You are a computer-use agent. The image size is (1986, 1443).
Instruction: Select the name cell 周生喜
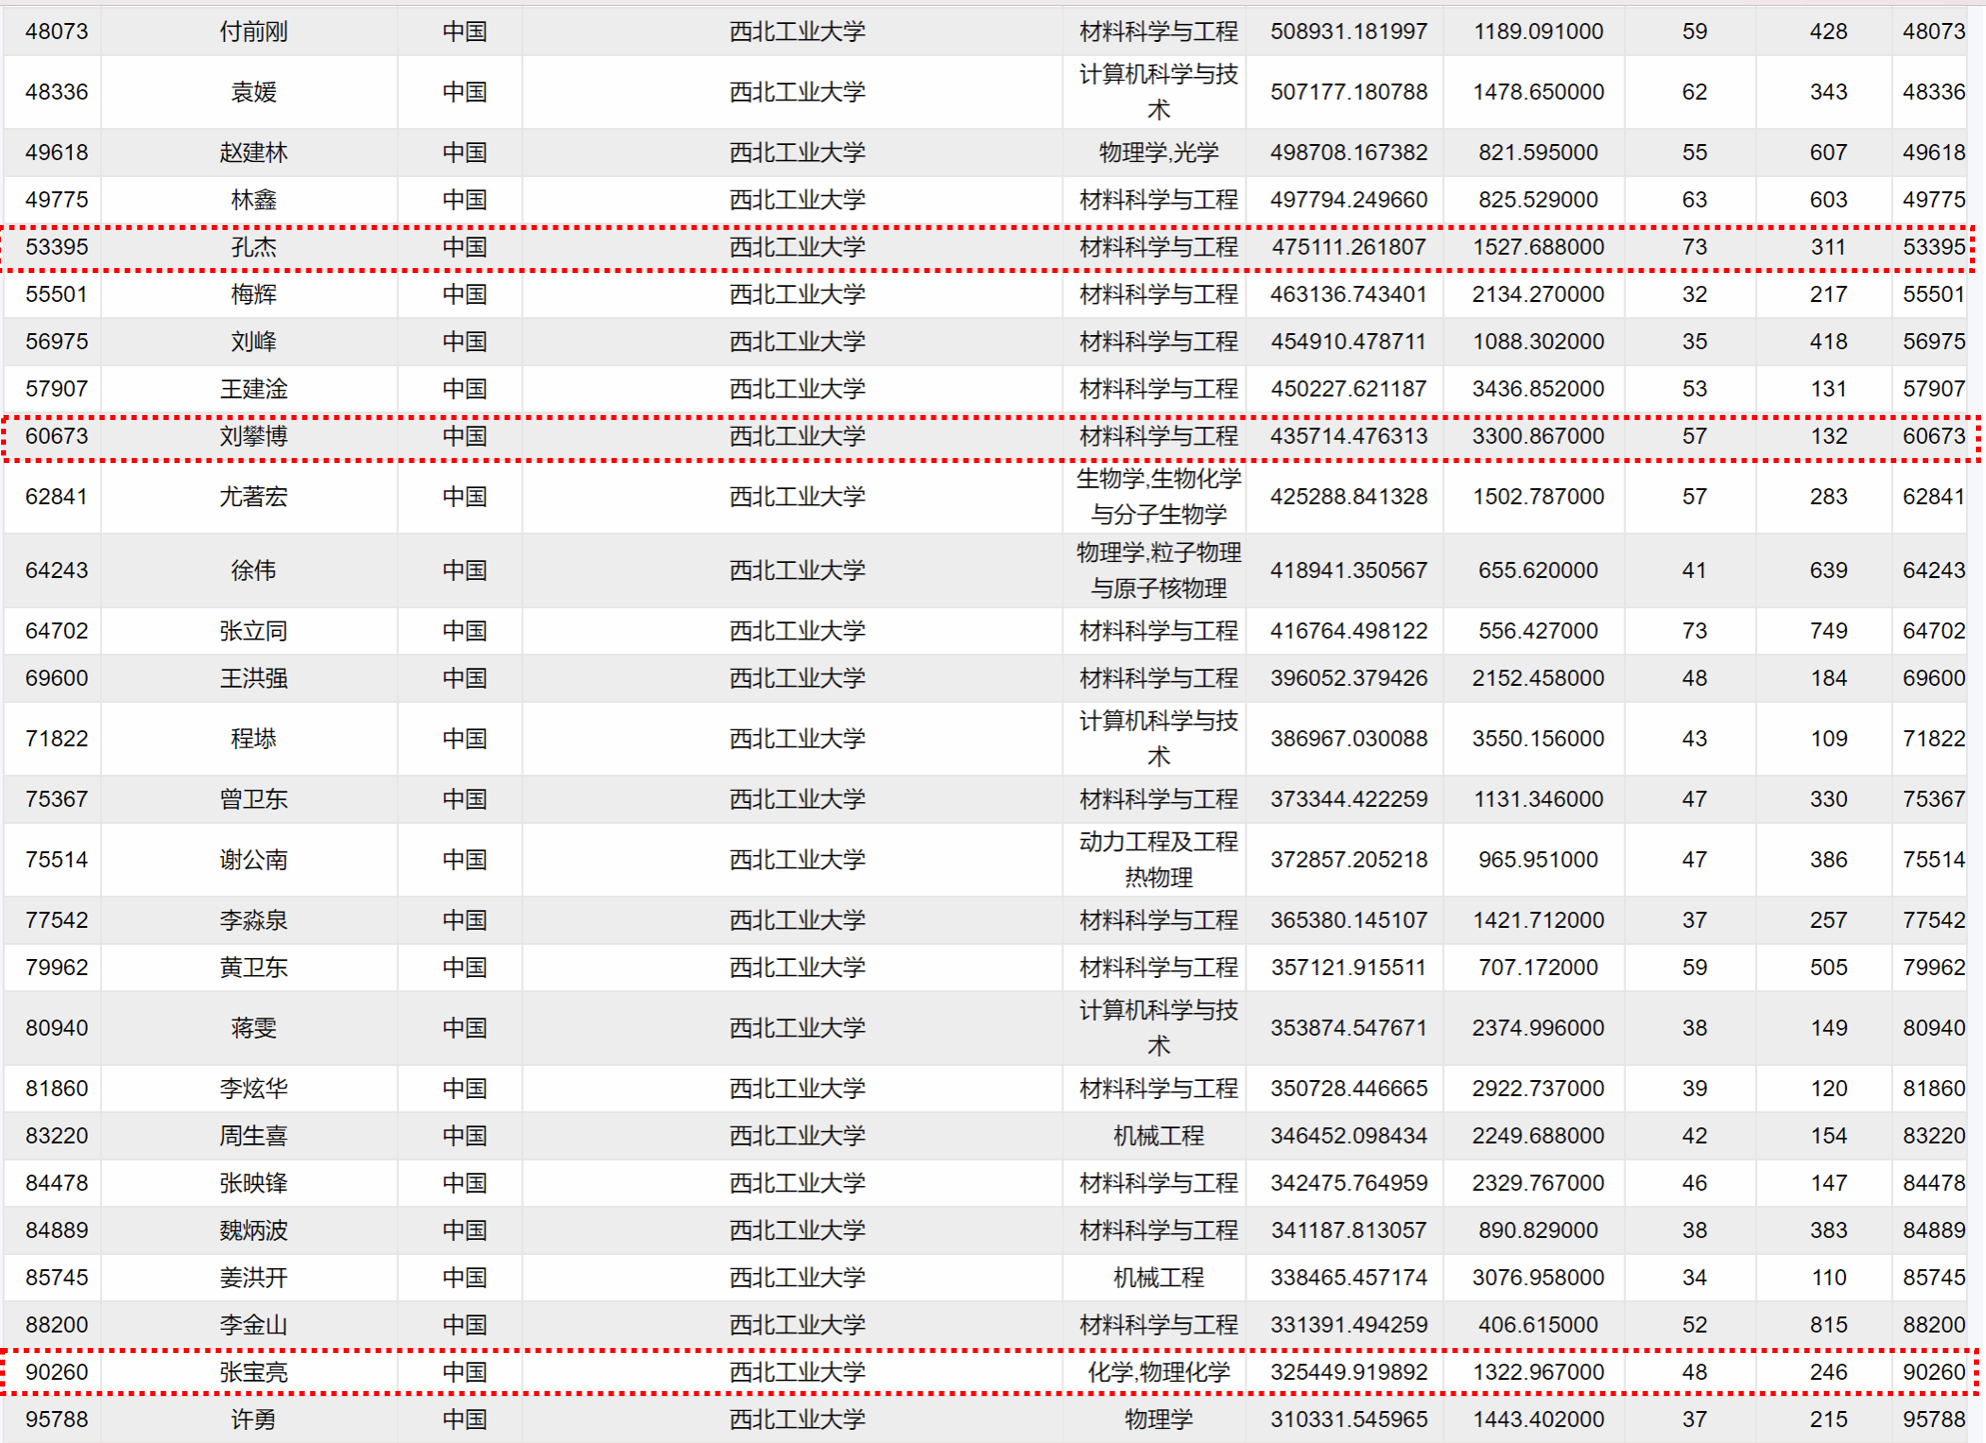point(253,1136)
